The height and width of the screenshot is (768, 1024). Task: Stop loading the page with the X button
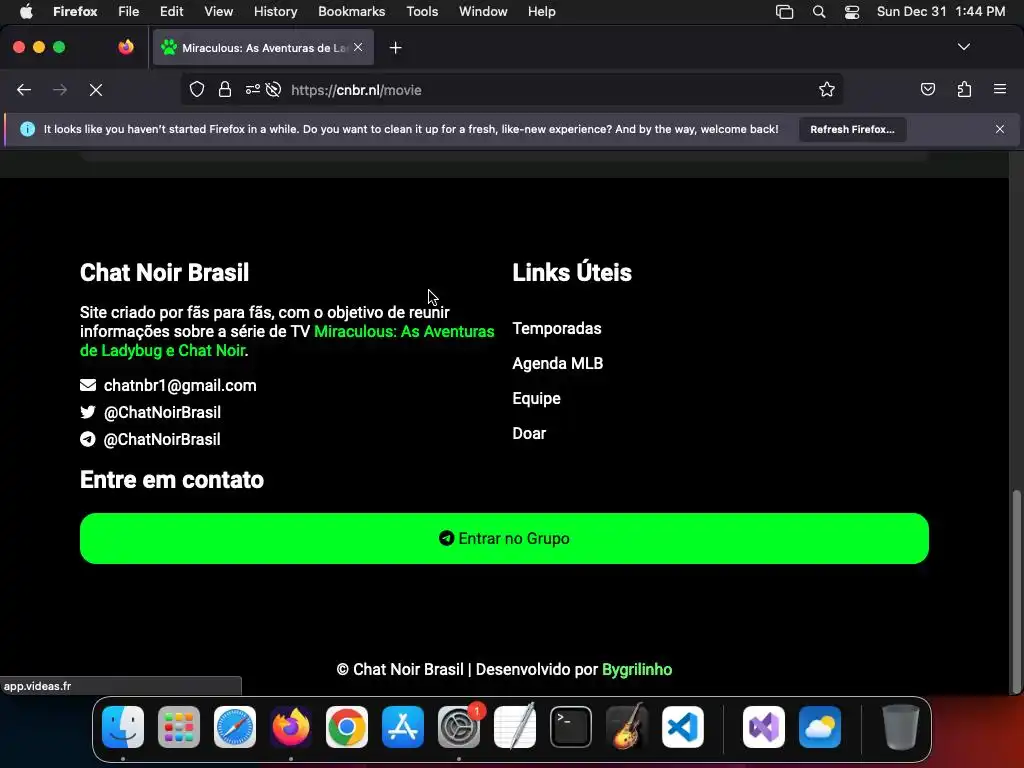96,89
